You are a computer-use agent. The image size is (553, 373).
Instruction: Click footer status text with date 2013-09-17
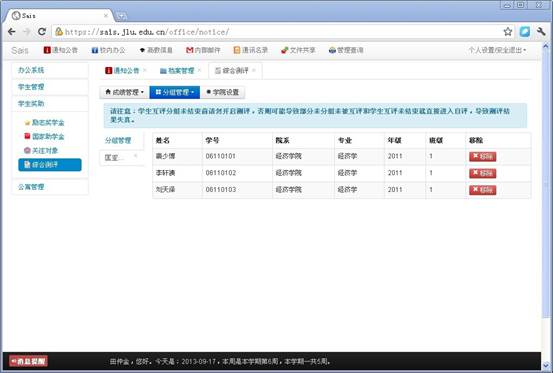coord(220,361)
